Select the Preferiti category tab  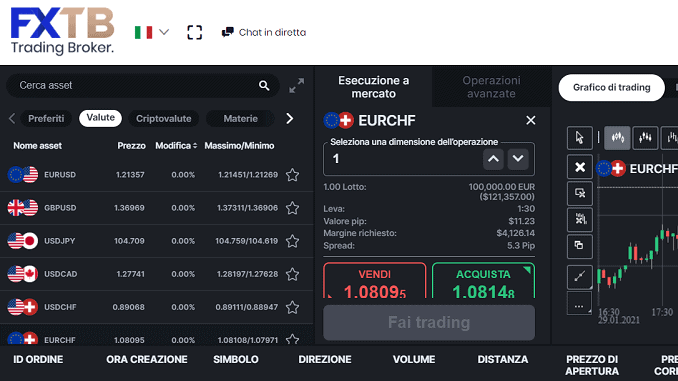[x=46, y=118]
